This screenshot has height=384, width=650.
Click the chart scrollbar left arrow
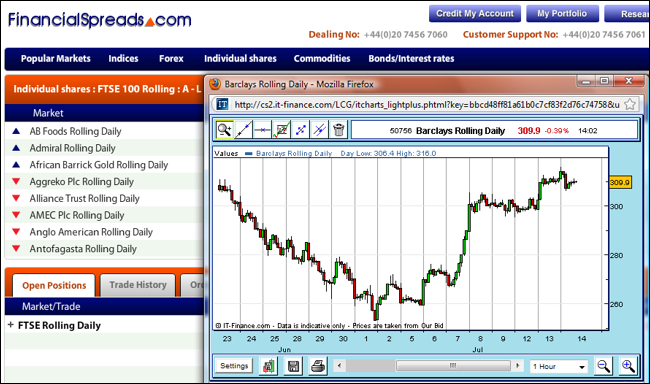click(x=340, y=366)
